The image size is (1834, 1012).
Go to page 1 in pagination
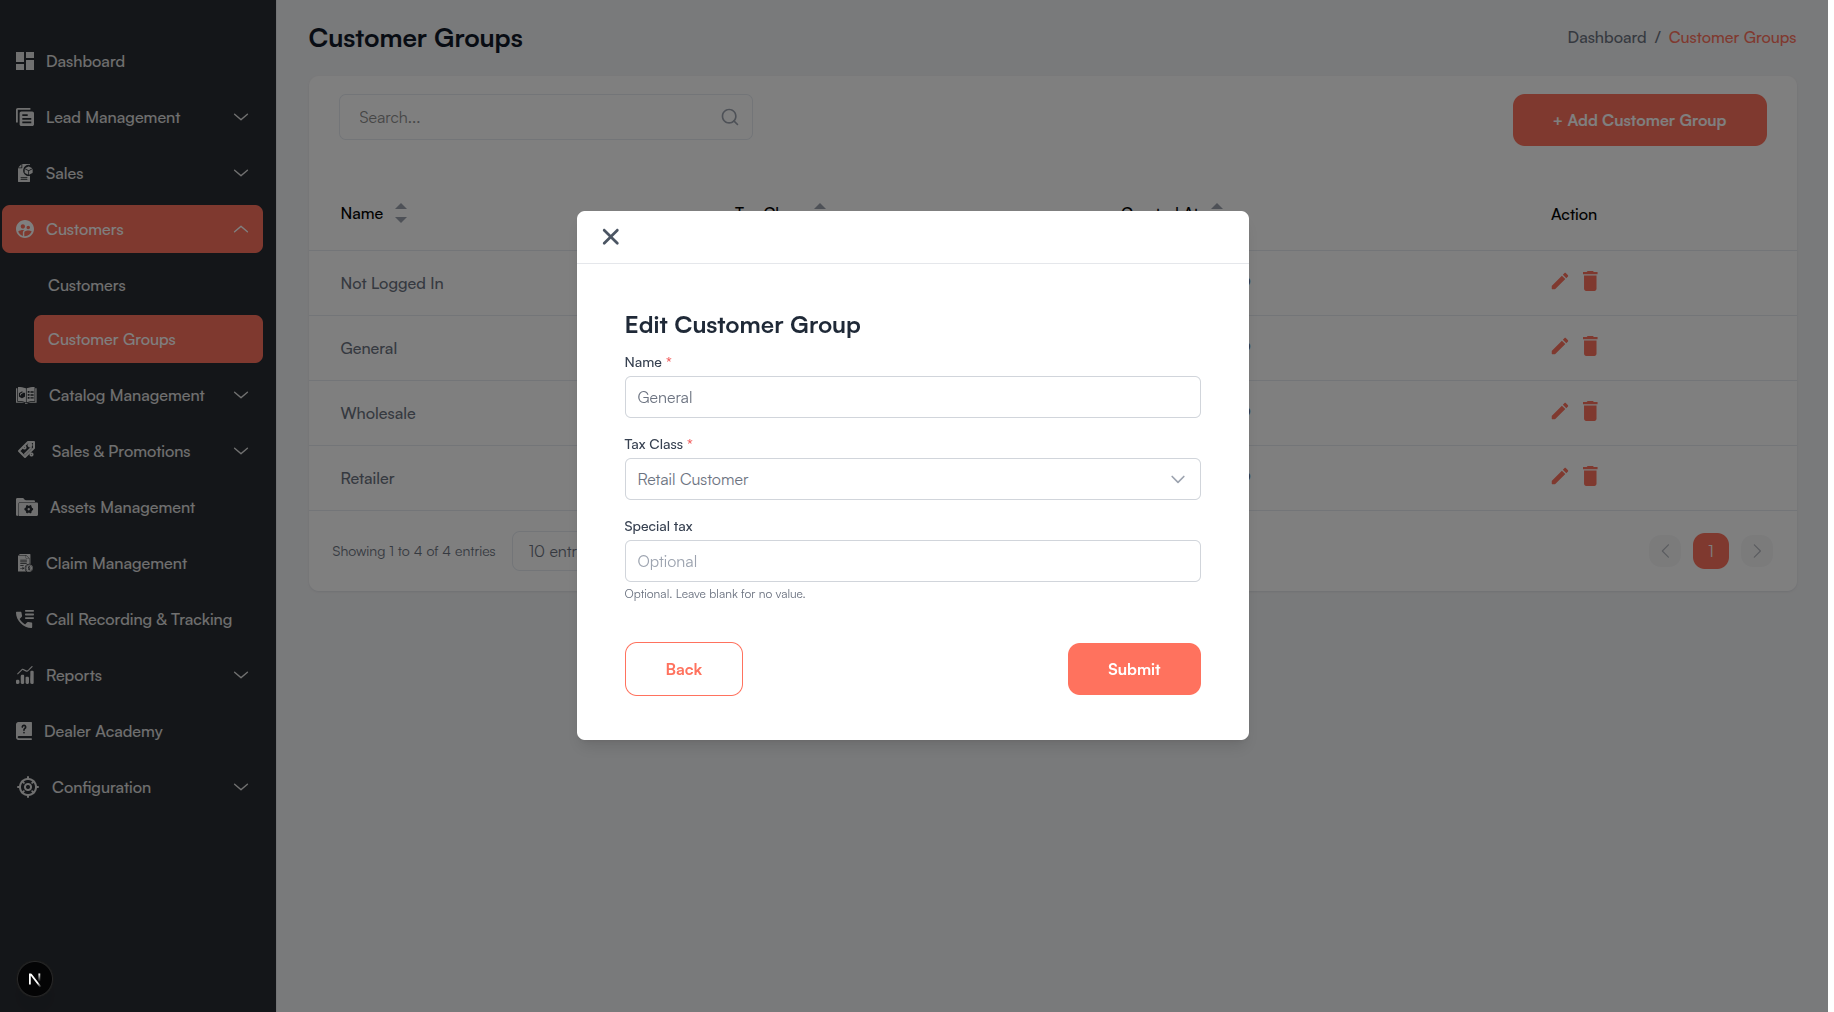coord(1710,551)
